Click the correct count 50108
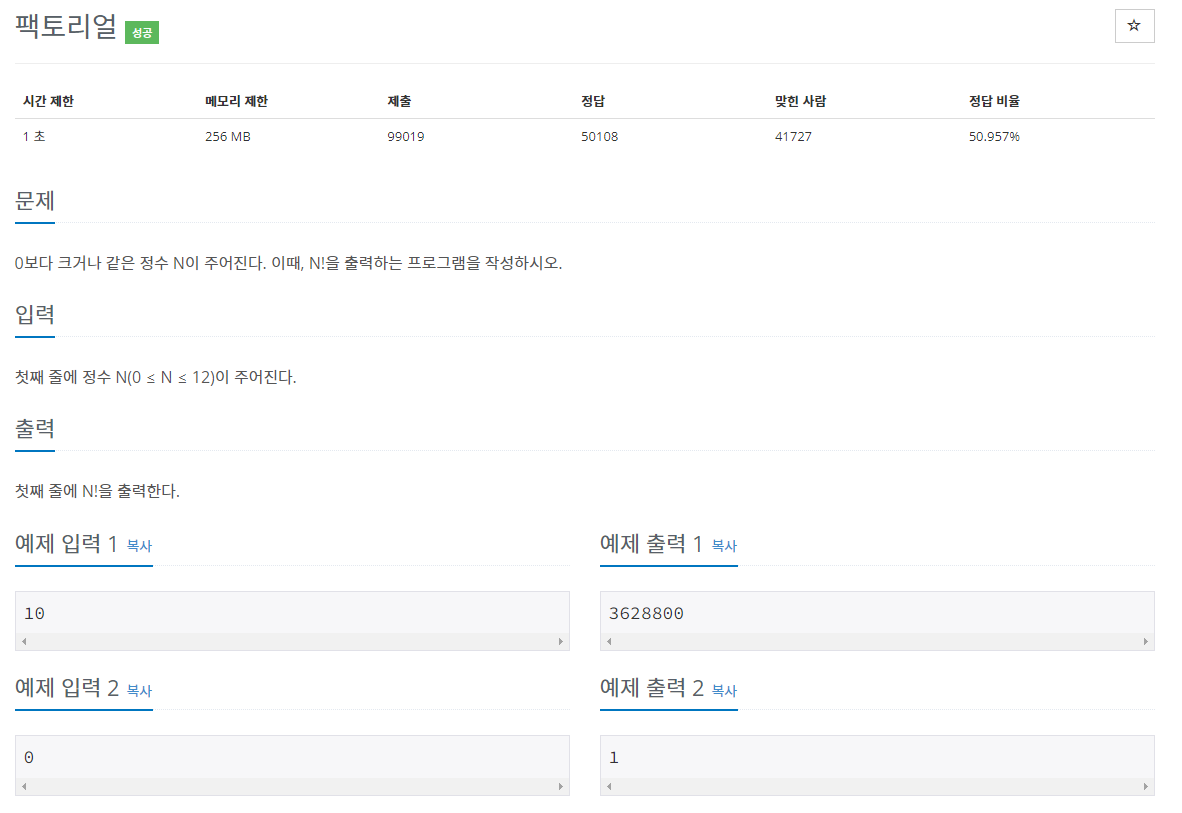The width and height of the screenshot is (1182, 813). click(599, 137)
